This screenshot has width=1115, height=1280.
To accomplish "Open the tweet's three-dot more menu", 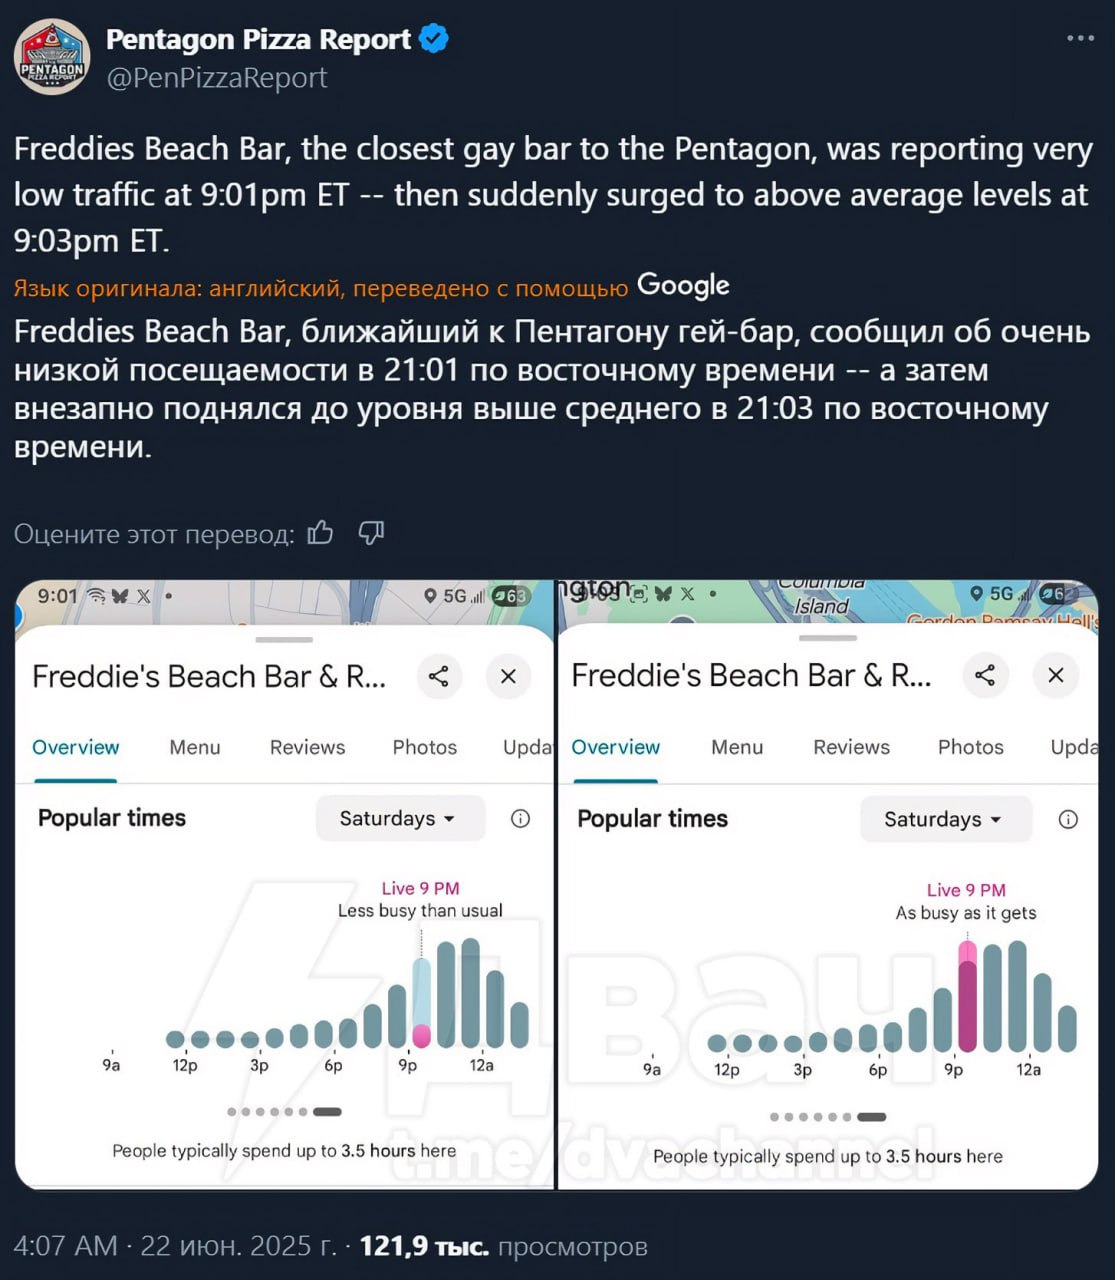I will click(x=1080, y=39).
